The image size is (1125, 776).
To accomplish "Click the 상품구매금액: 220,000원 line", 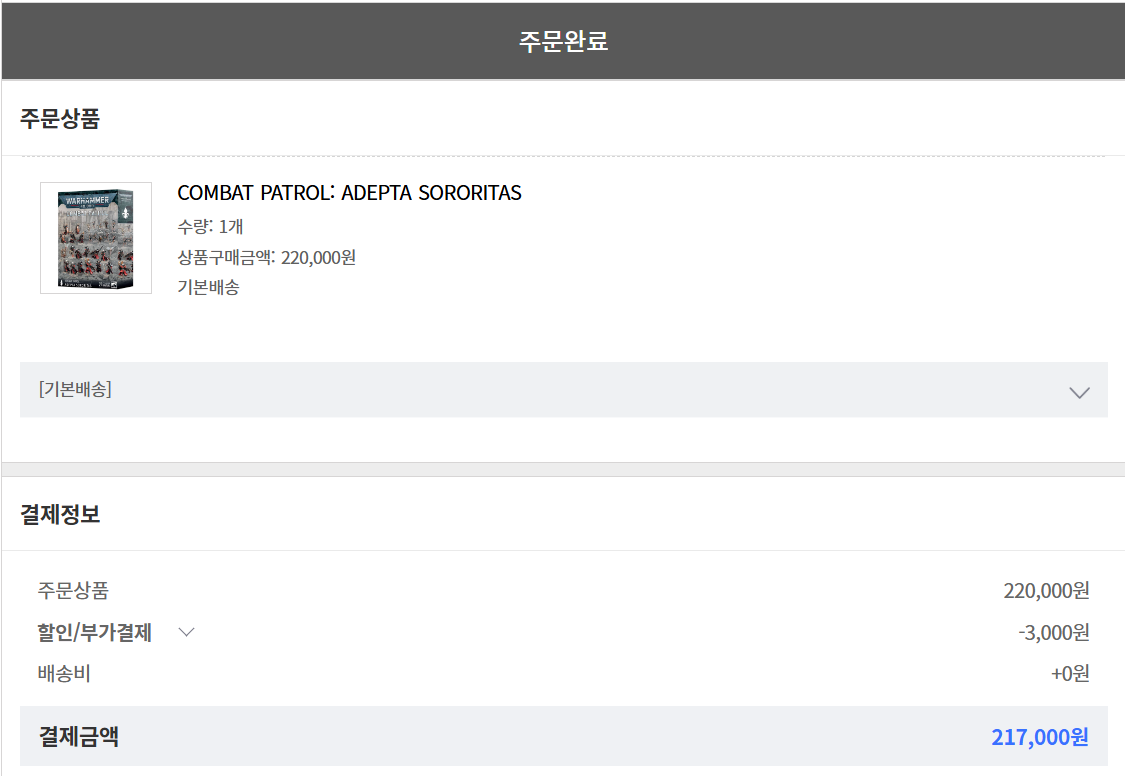I will [x=266, y=258].
